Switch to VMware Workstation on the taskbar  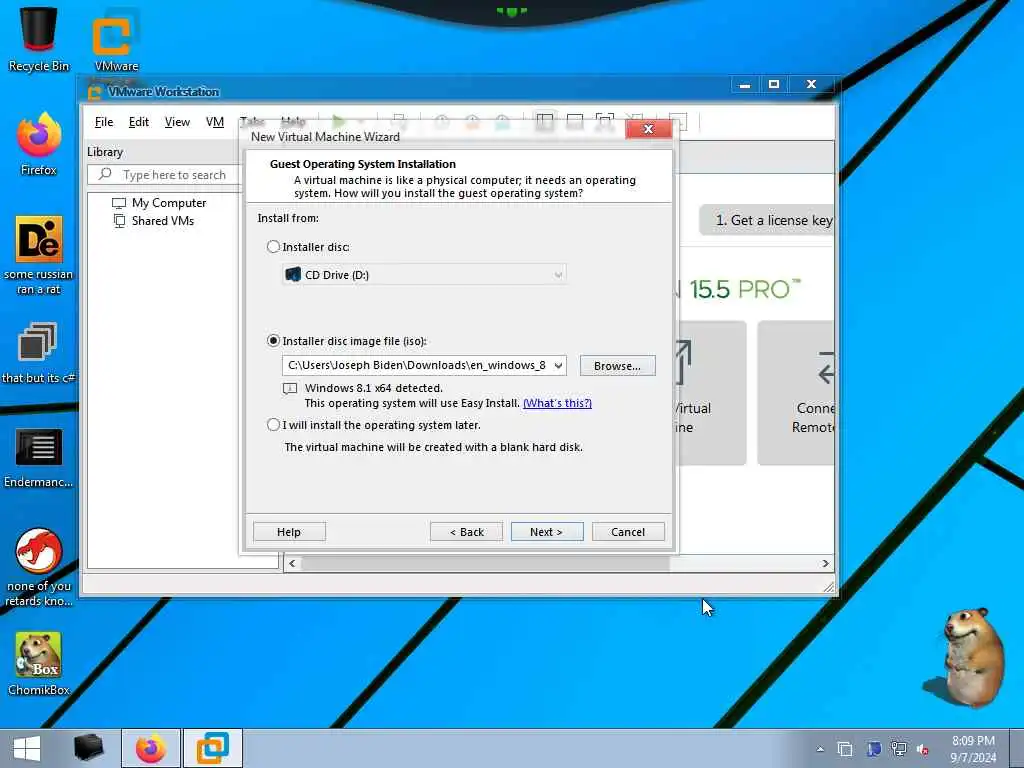(x=213, y=748)
